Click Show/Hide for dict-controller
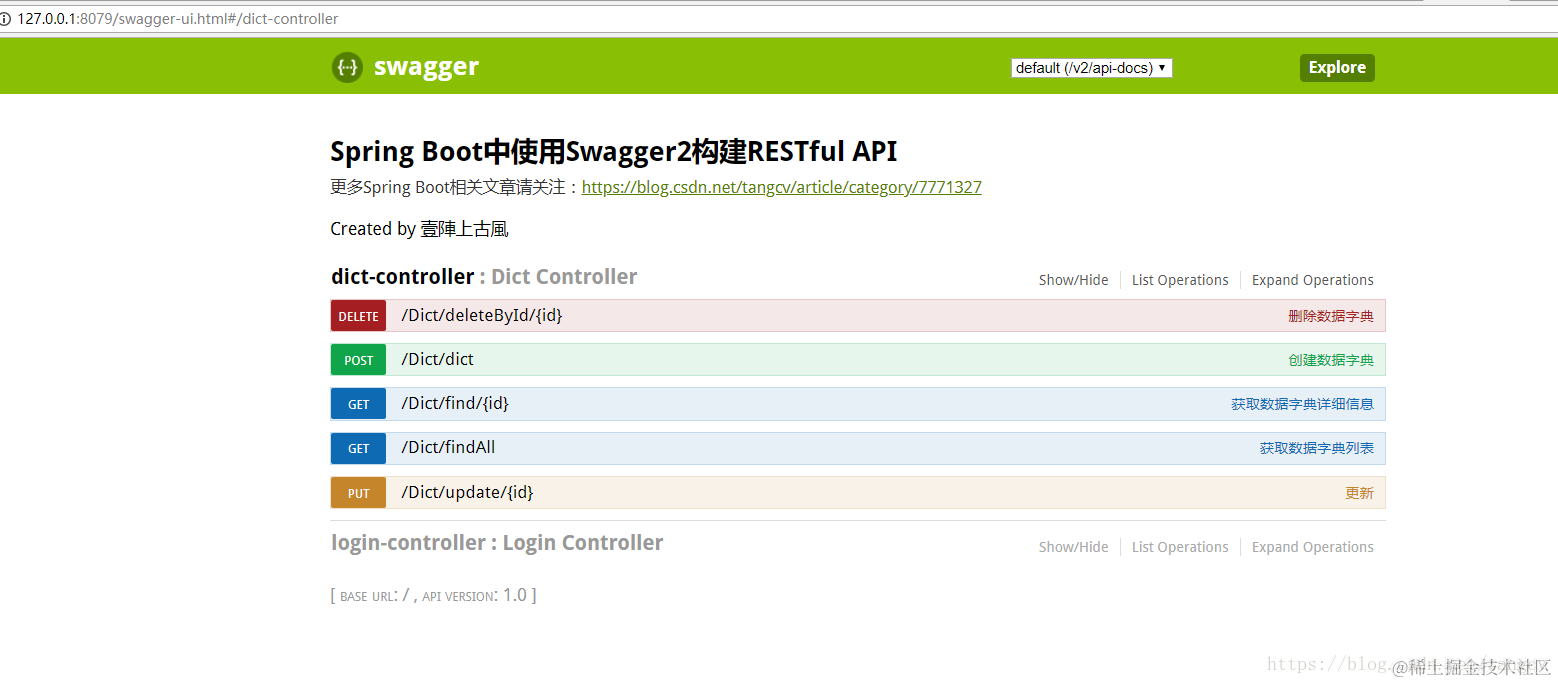This screenshot has width=1558, height=684. [x=1073, y=280]
